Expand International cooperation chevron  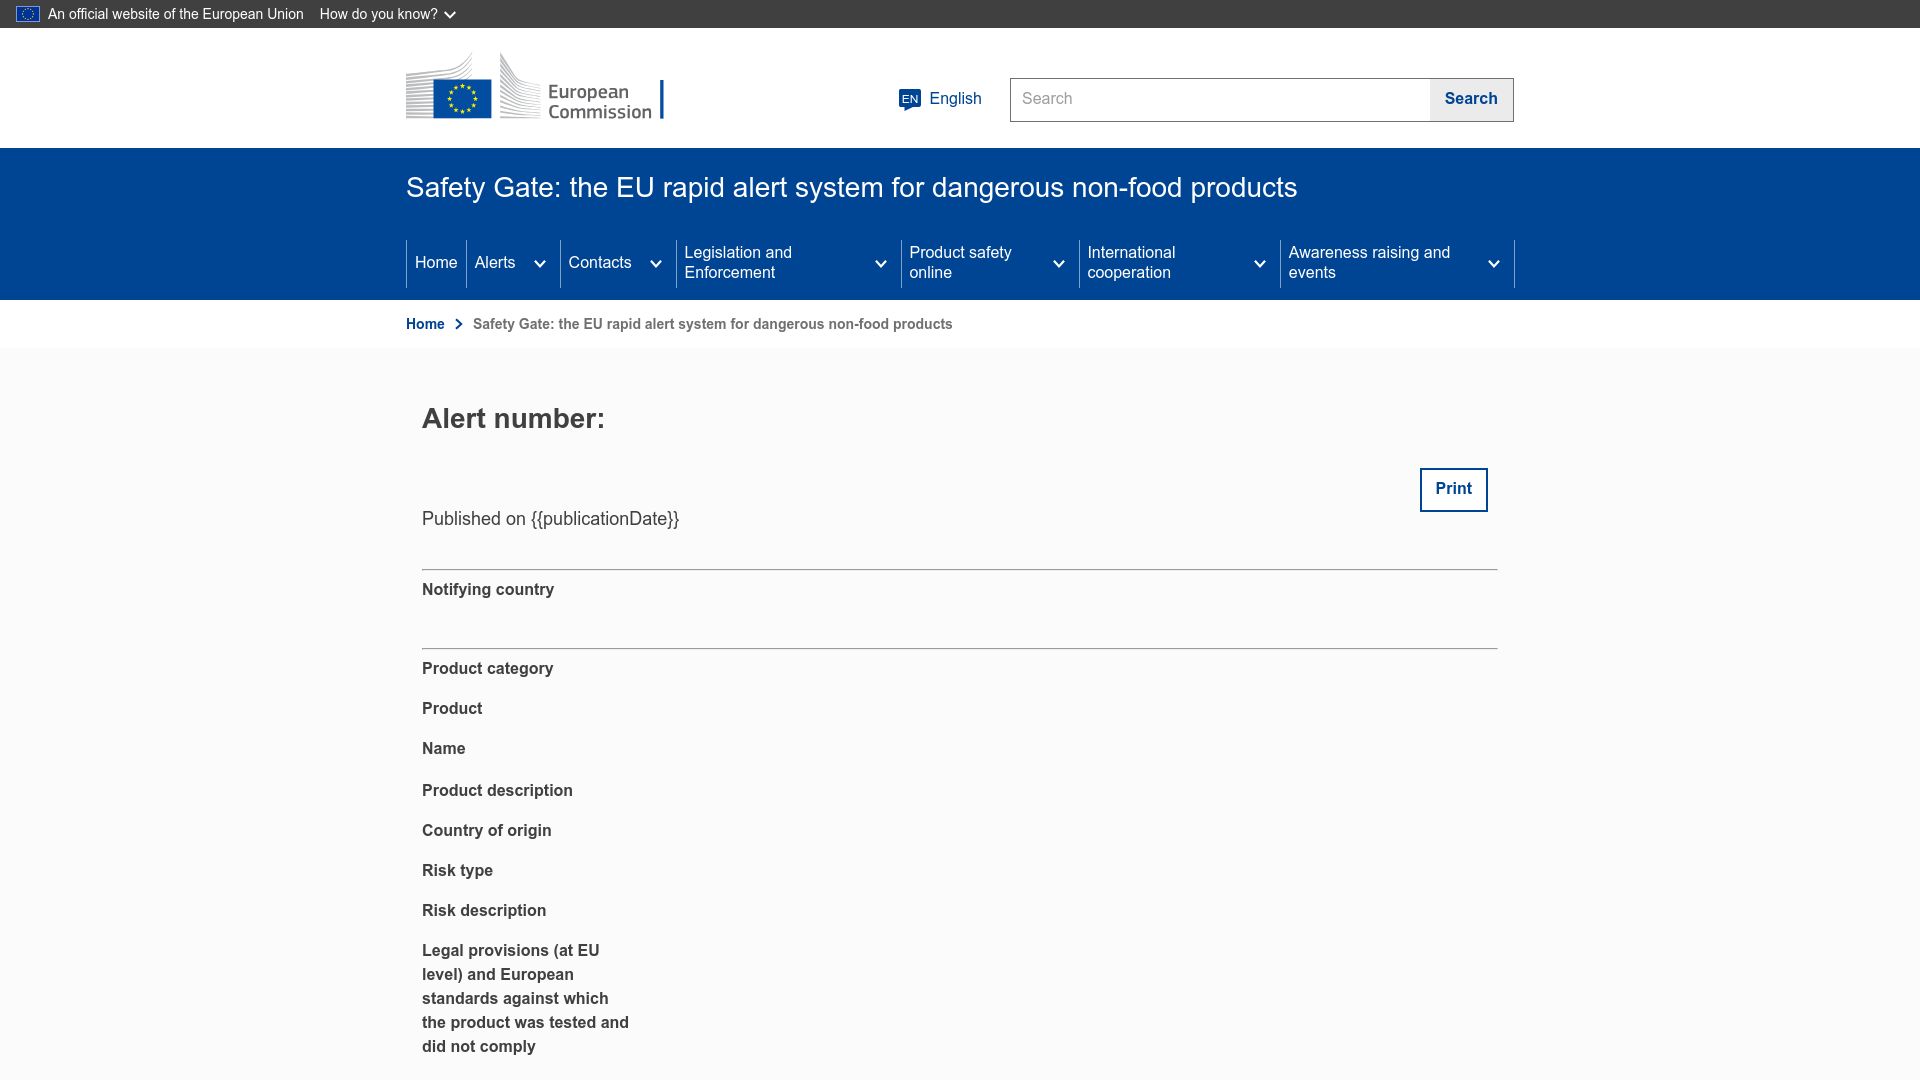(1260, 264)
